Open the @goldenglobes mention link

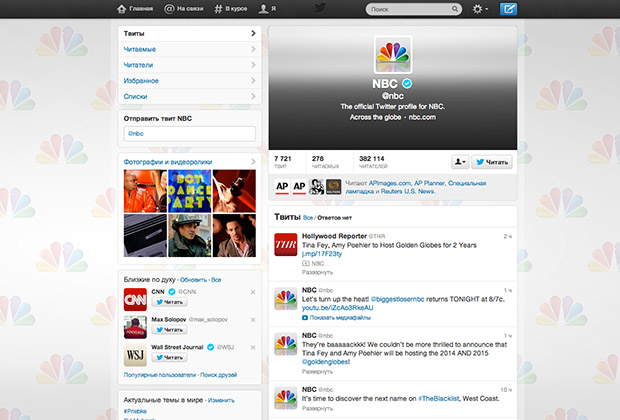point(325,362)
